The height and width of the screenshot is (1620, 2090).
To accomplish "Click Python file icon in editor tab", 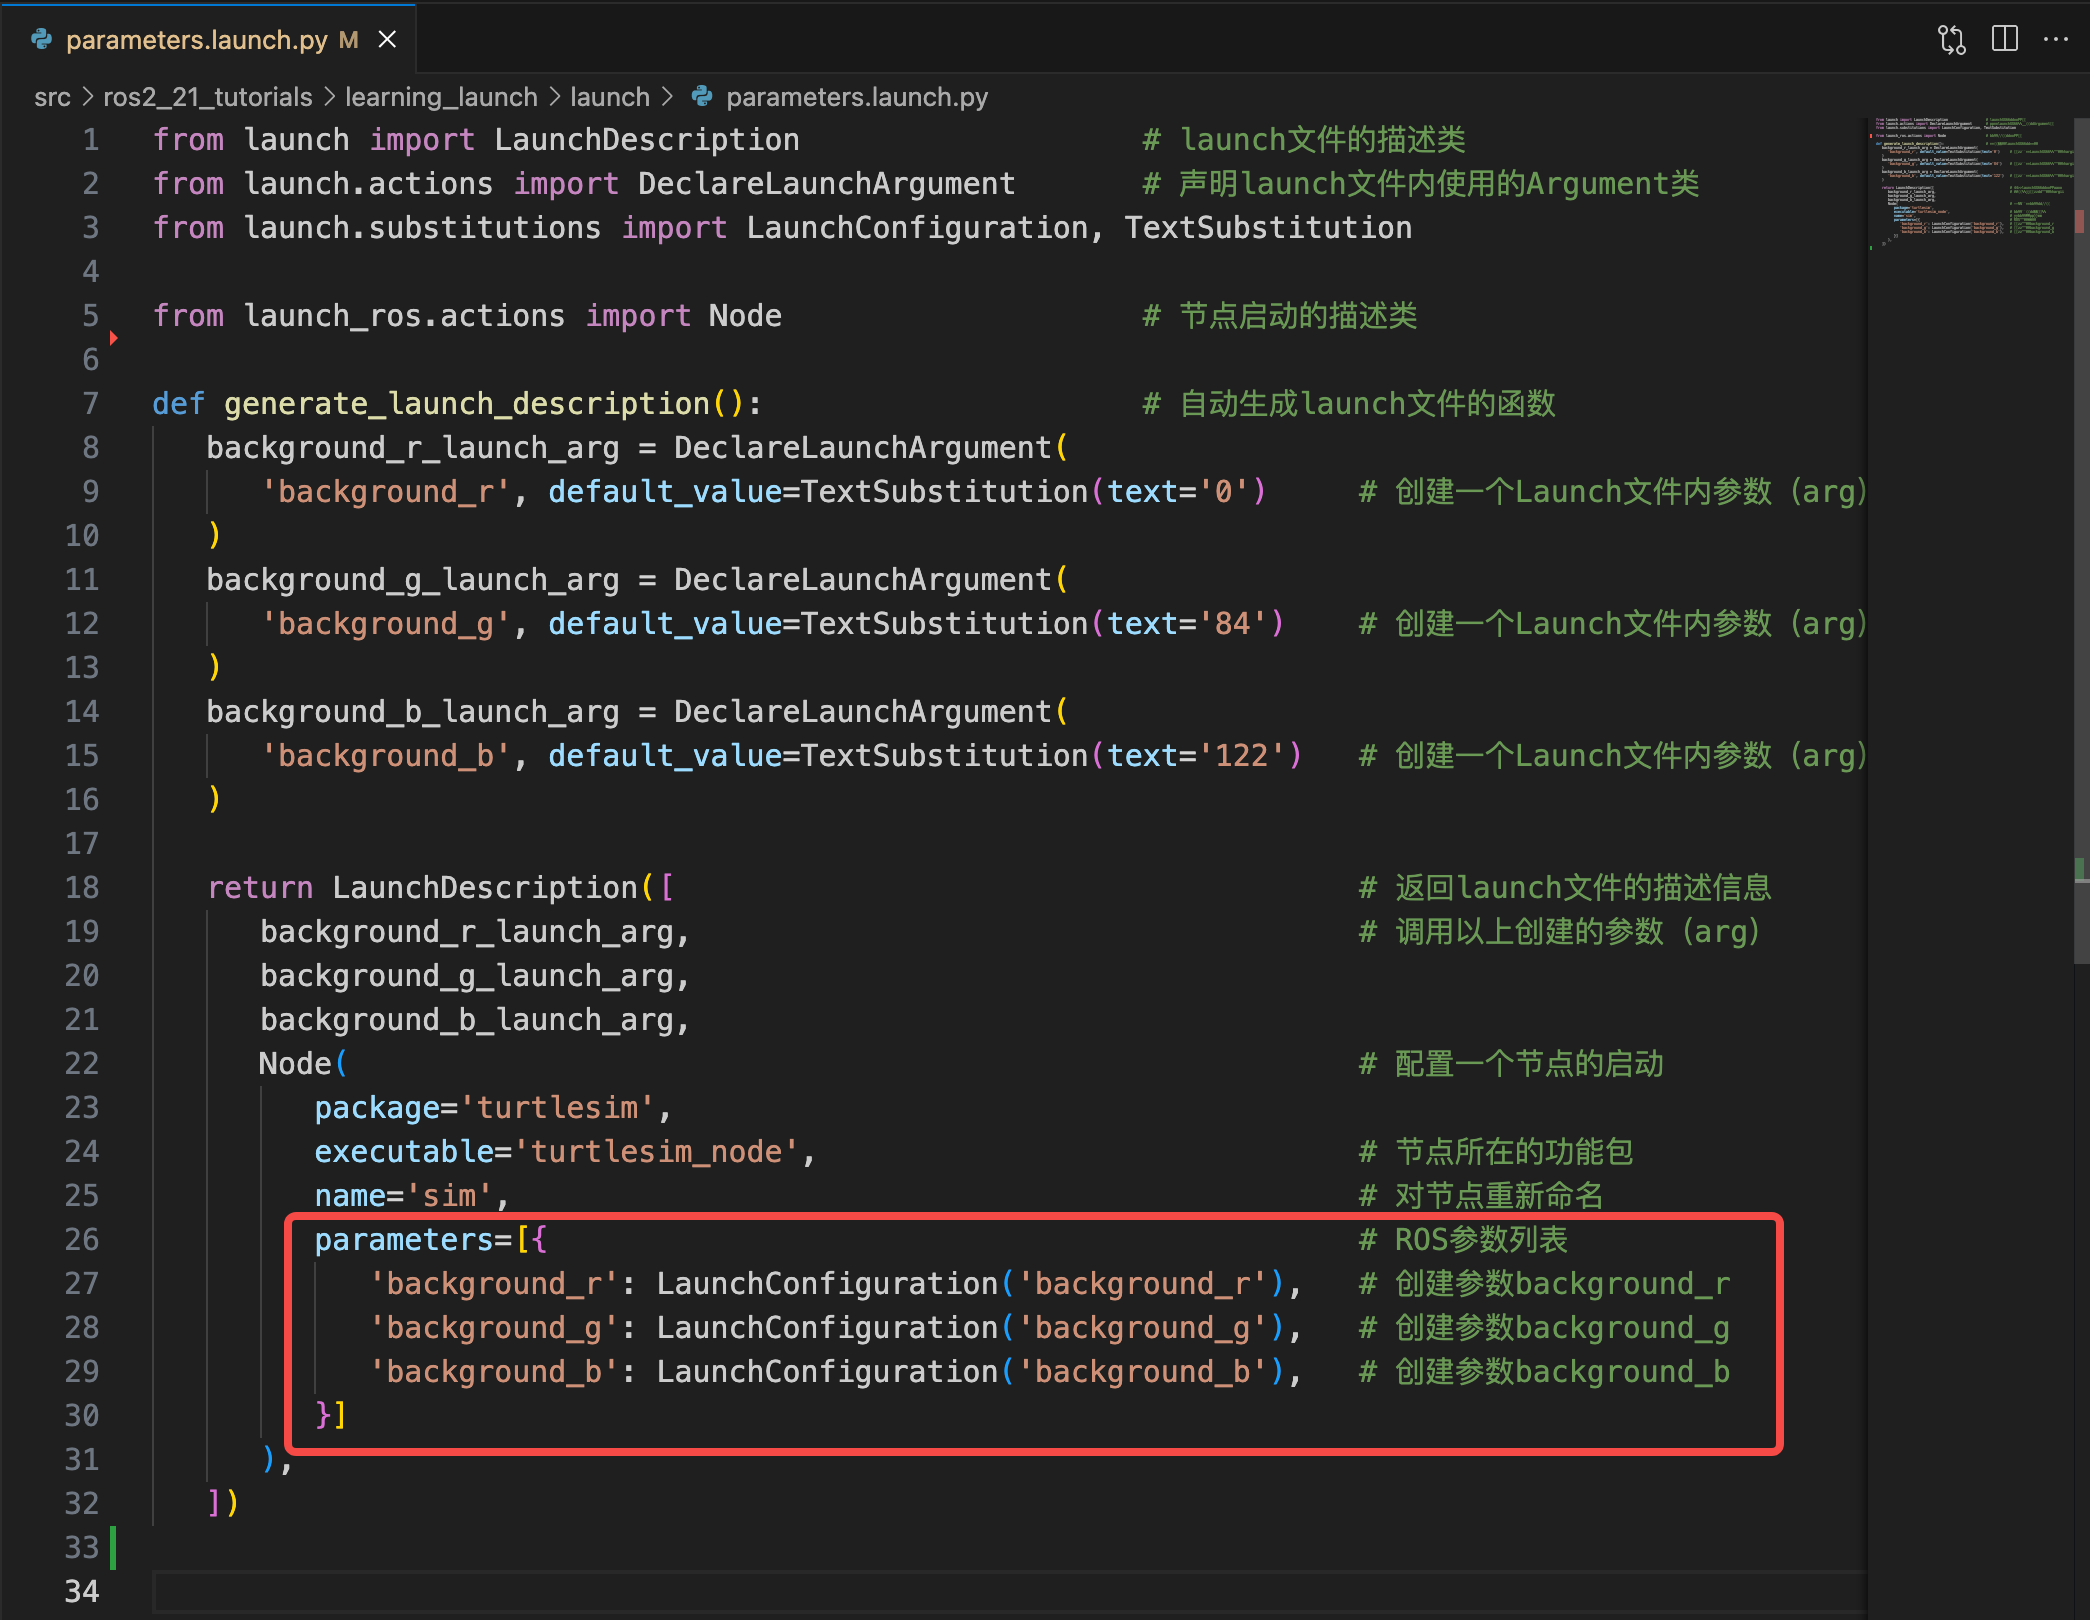I will point(42,39).
